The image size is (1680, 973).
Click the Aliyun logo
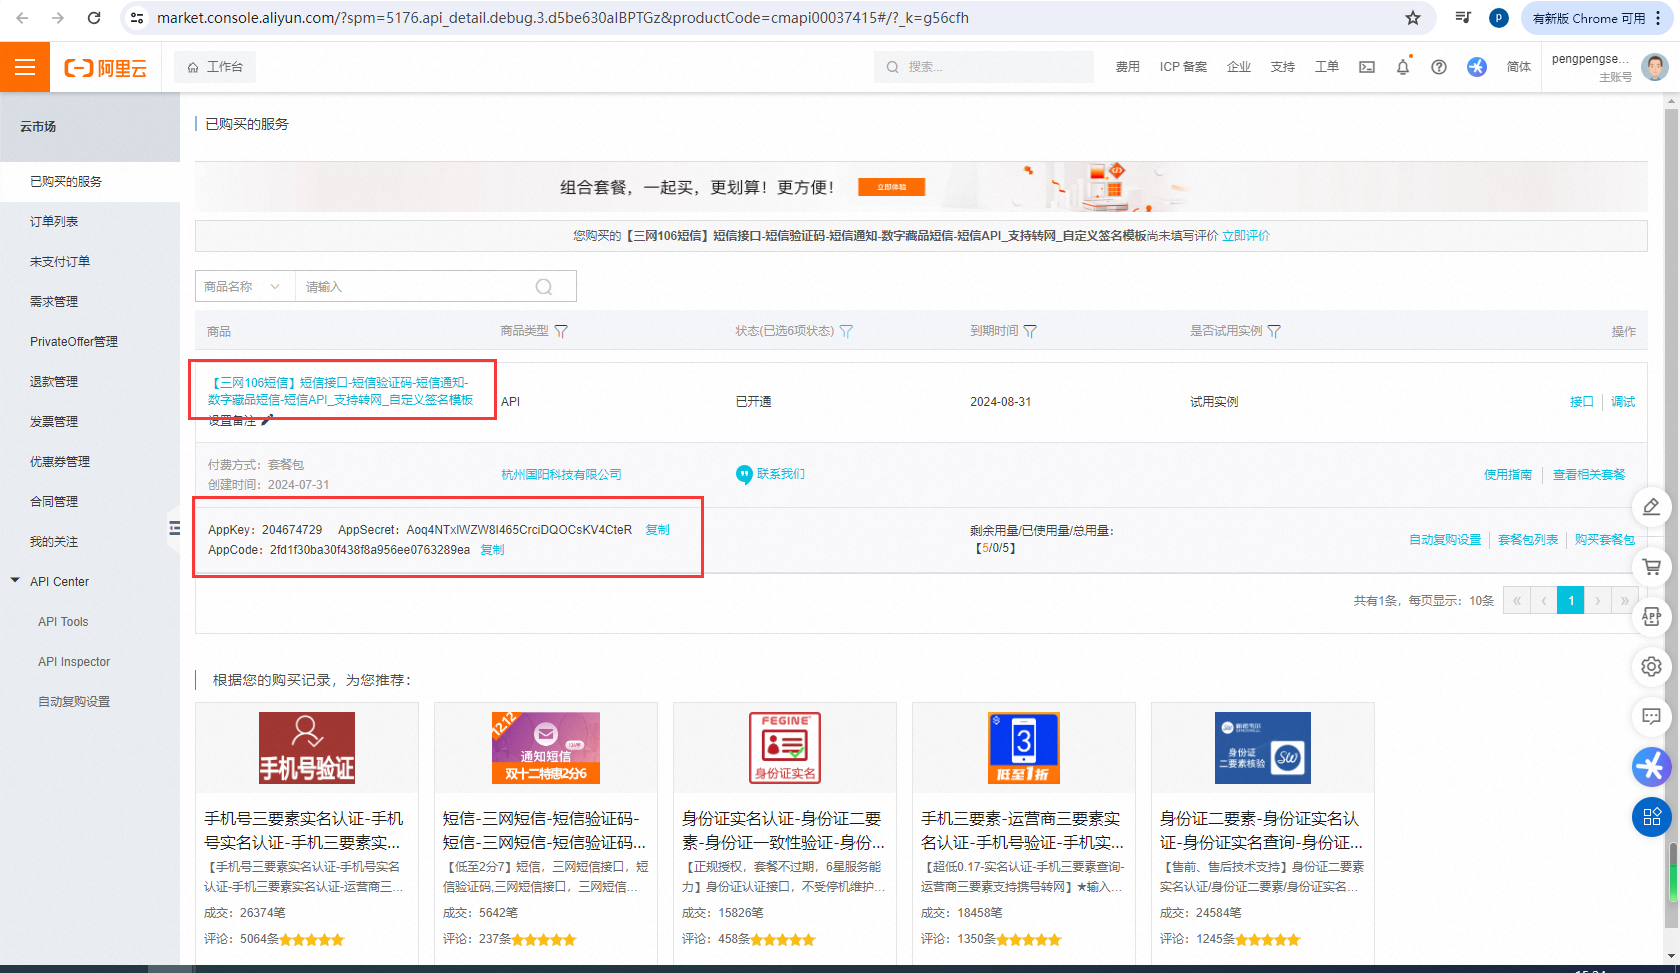coord(105,68)
